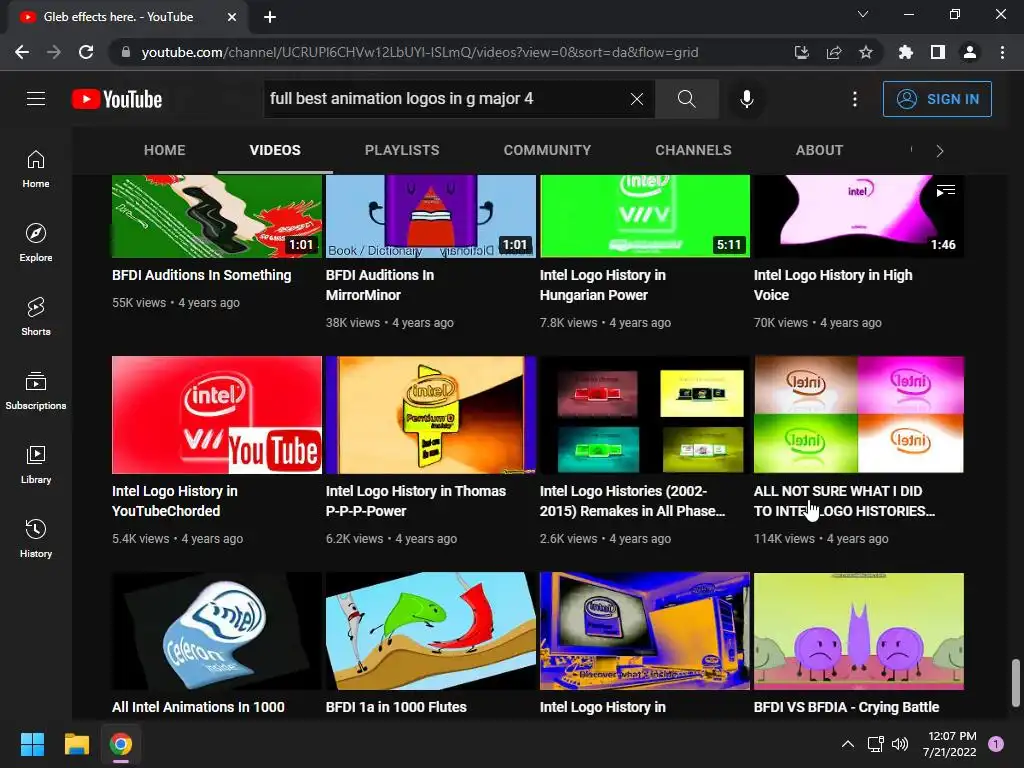
Task: Click the install app icon in address bar
Action: point(801,52)
